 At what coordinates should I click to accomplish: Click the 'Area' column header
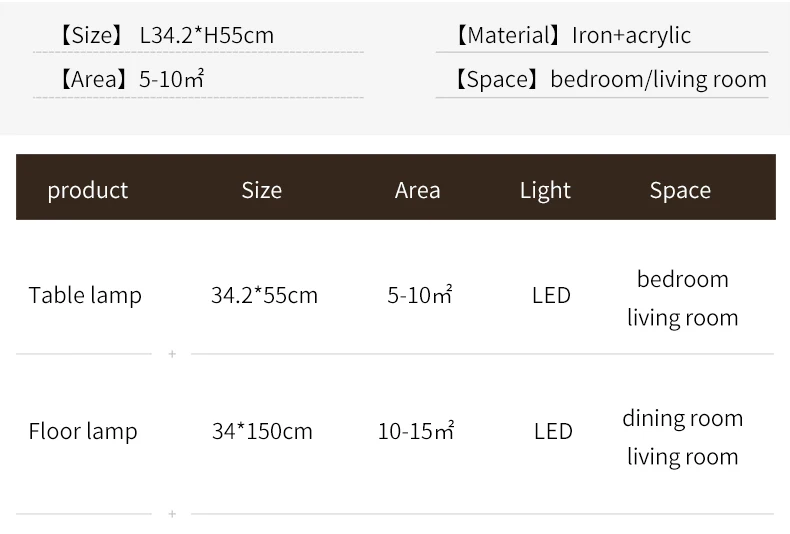pos(418,190)
